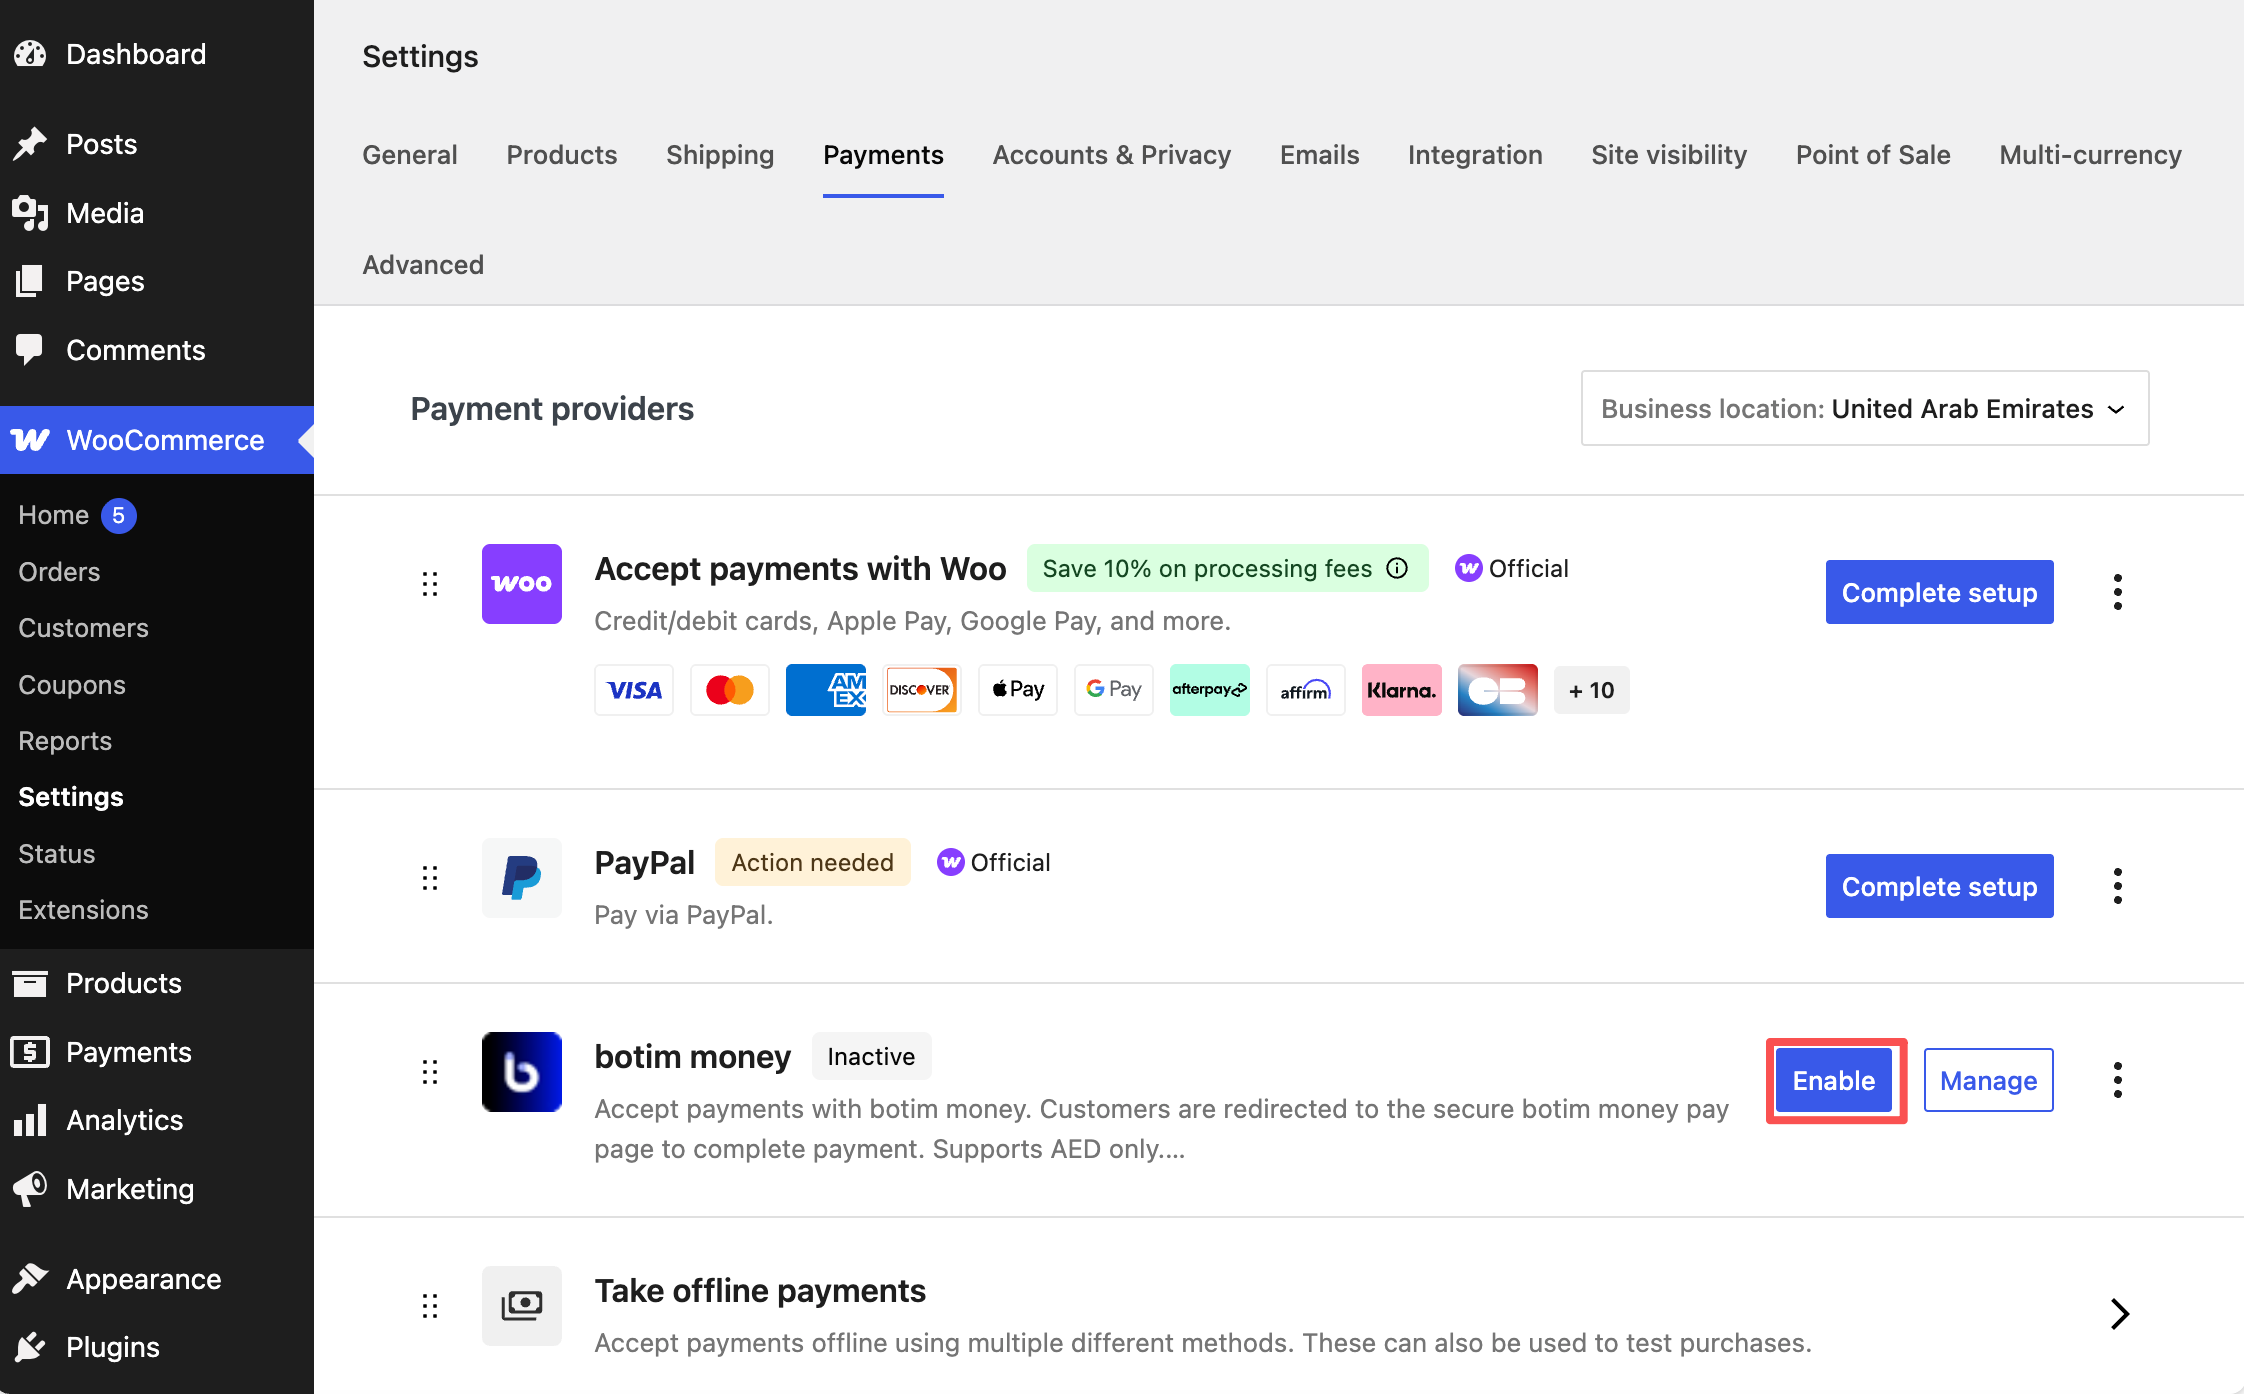Click Manage for botim money
This screenshot has width=2244, height=1394.
pyautogui.click(x=1988, y=1080)
